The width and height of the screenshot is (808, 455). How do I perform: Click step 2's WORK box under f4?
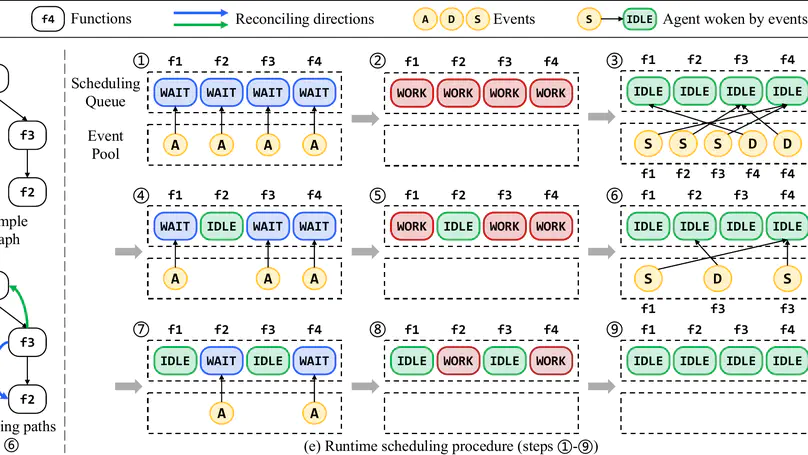pos(551,93)
